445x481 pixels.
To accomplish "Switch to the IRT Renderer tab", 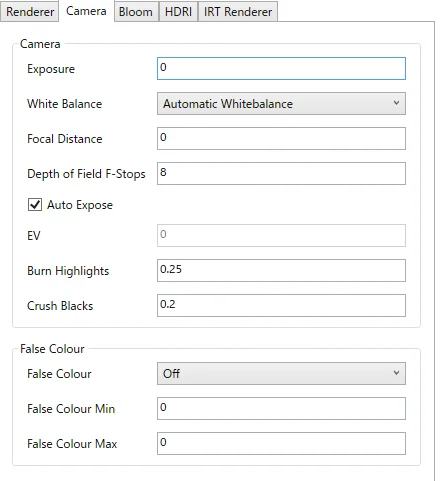I will pyautogui.click(x=238, y=12).
